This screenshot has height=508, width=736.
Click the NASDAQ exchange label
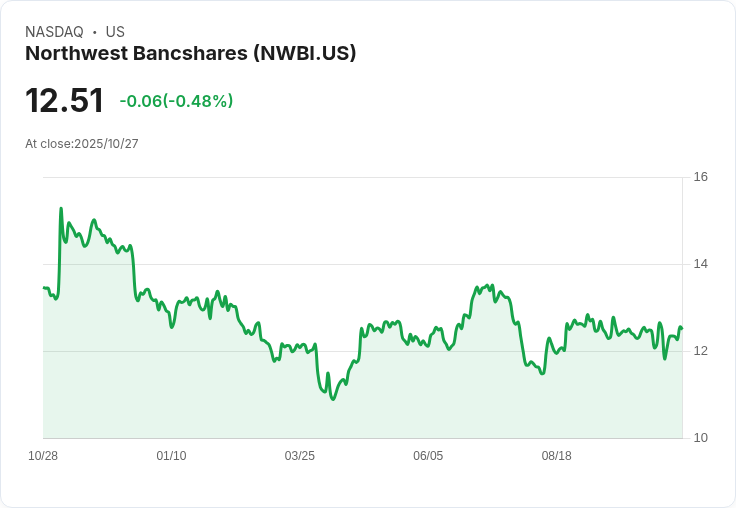pos(54,32)
